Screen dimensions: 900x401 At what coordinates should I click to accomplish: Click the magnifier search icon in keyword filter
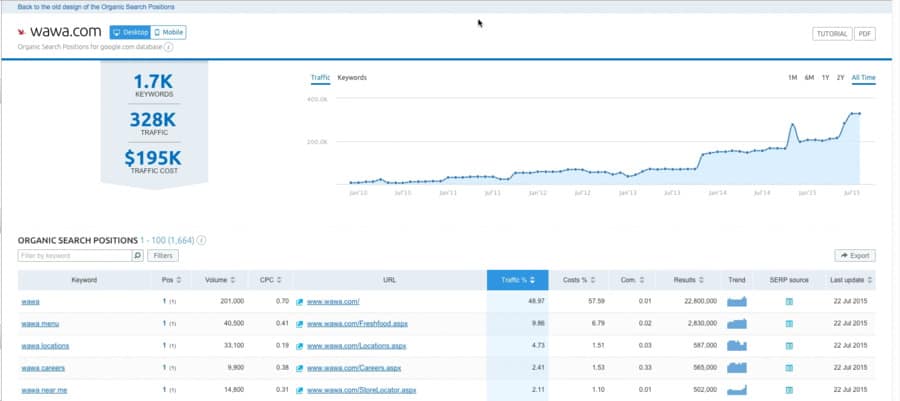pyautogui.click(x=138, y=256)
